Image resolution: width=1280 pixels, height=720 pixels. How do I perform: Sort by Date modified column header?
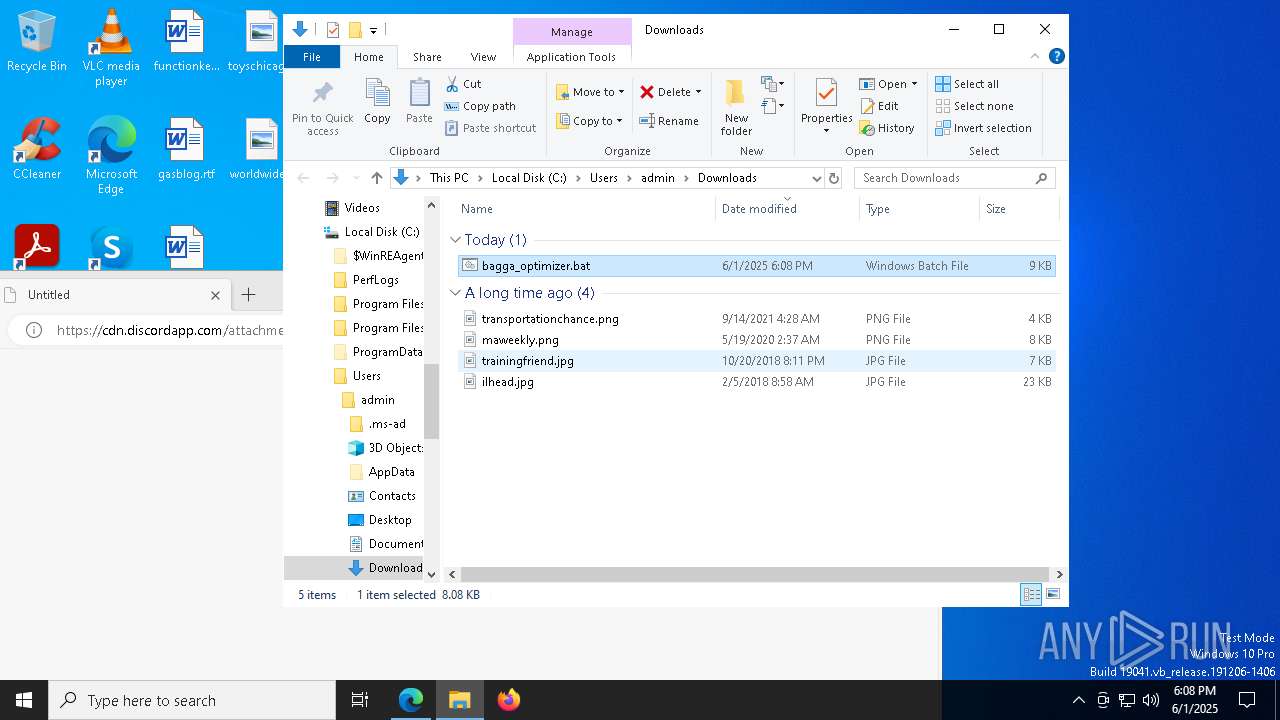(787, 209)
